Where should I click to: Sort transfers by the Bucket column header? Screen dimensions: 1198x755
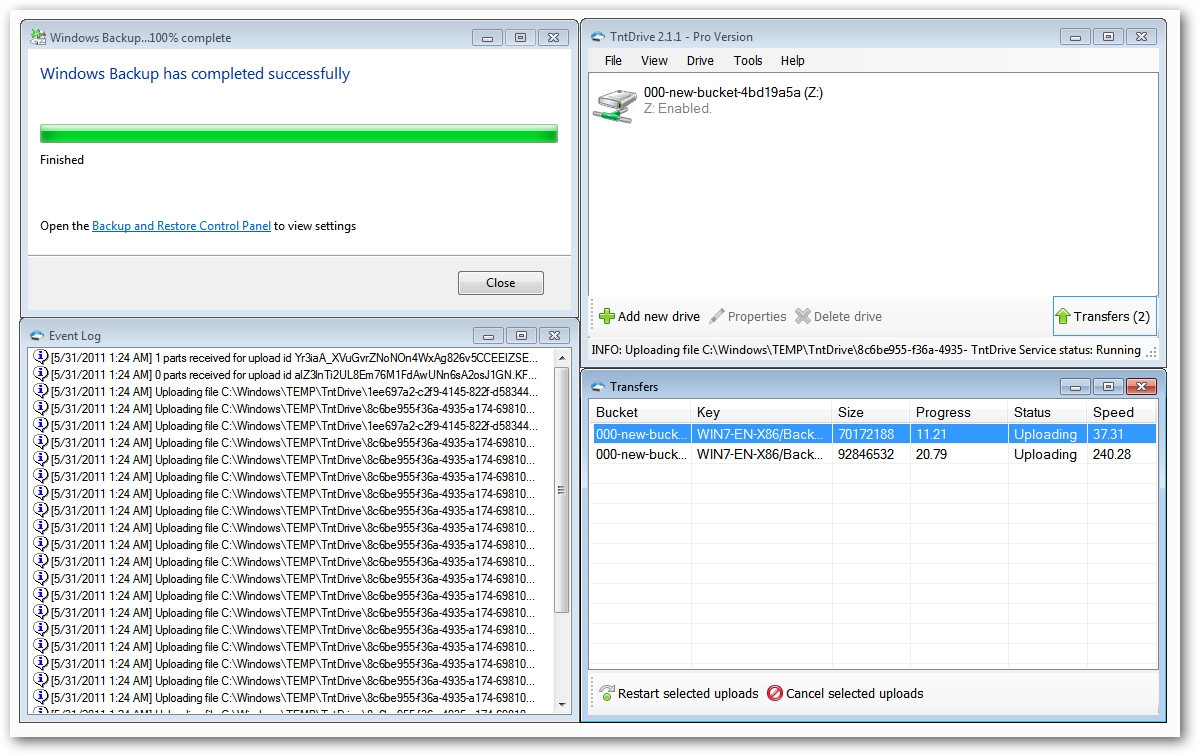(x=640, y=412)
